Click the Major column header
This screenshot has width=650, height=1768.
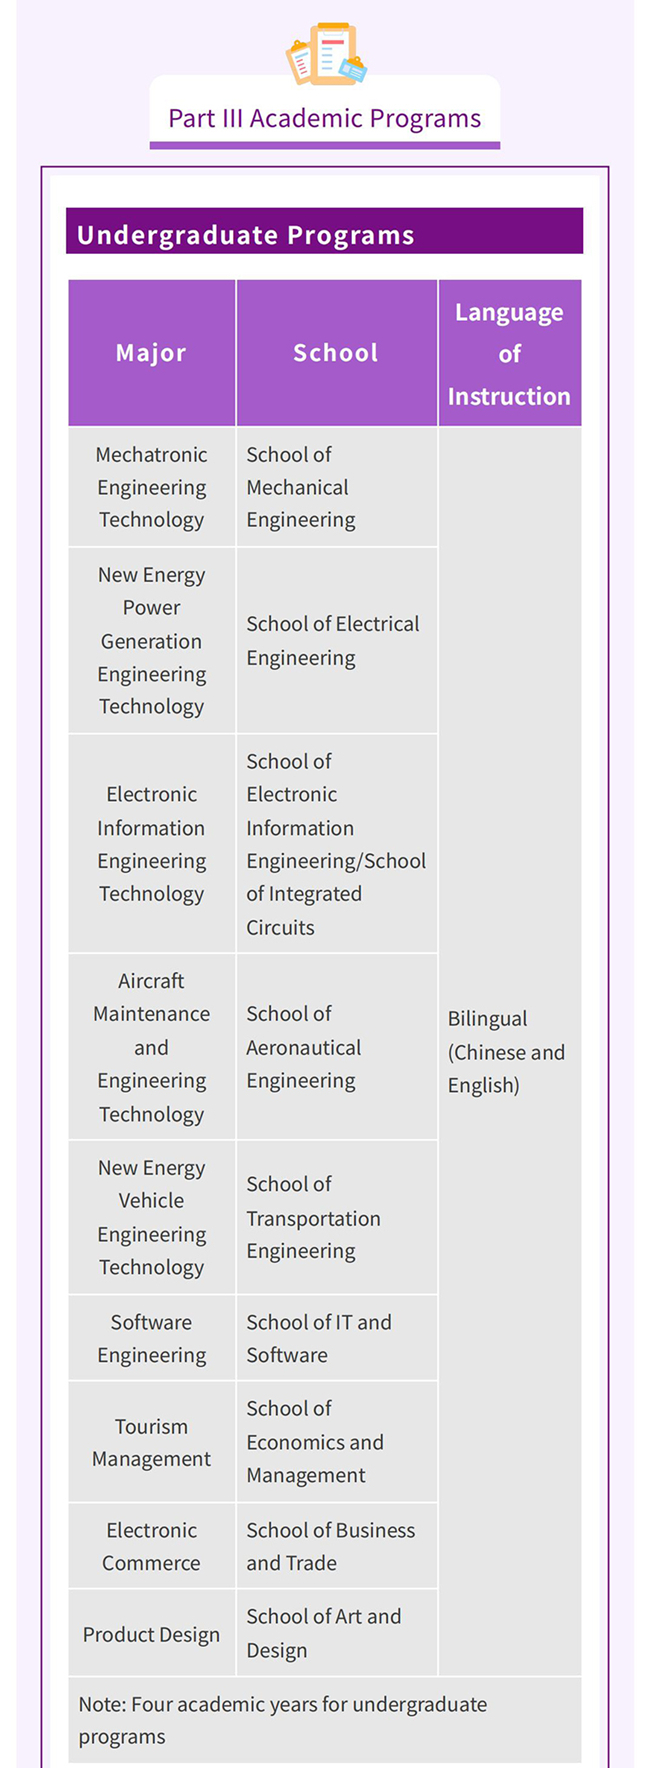pyautogui.click(x=151, y=353)
